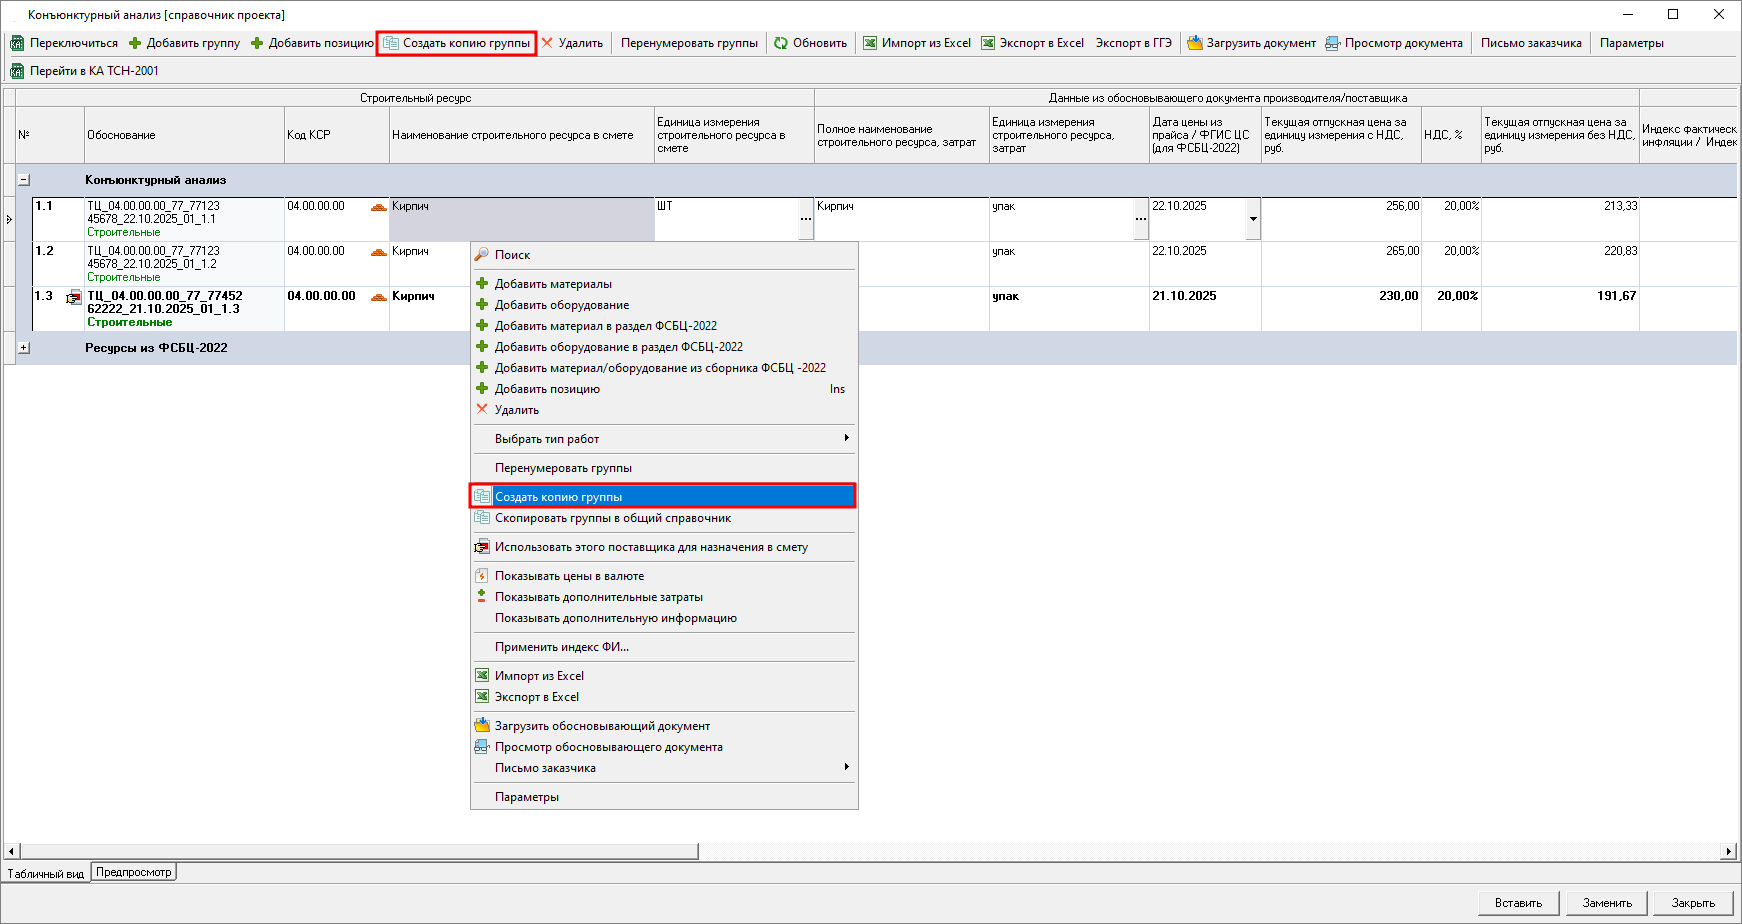
Task: Click the Закрыть button
Action: coord(1693,903)
